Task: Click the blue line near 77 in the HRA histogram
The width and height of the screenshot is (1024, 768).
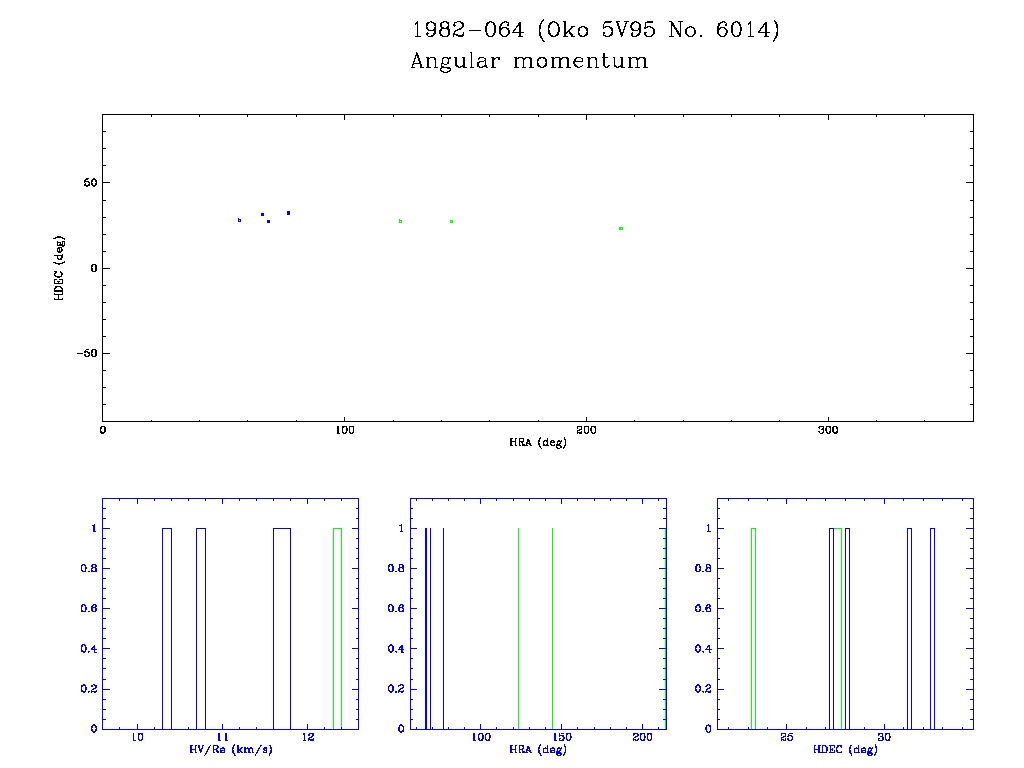Action: pos(443,628)
